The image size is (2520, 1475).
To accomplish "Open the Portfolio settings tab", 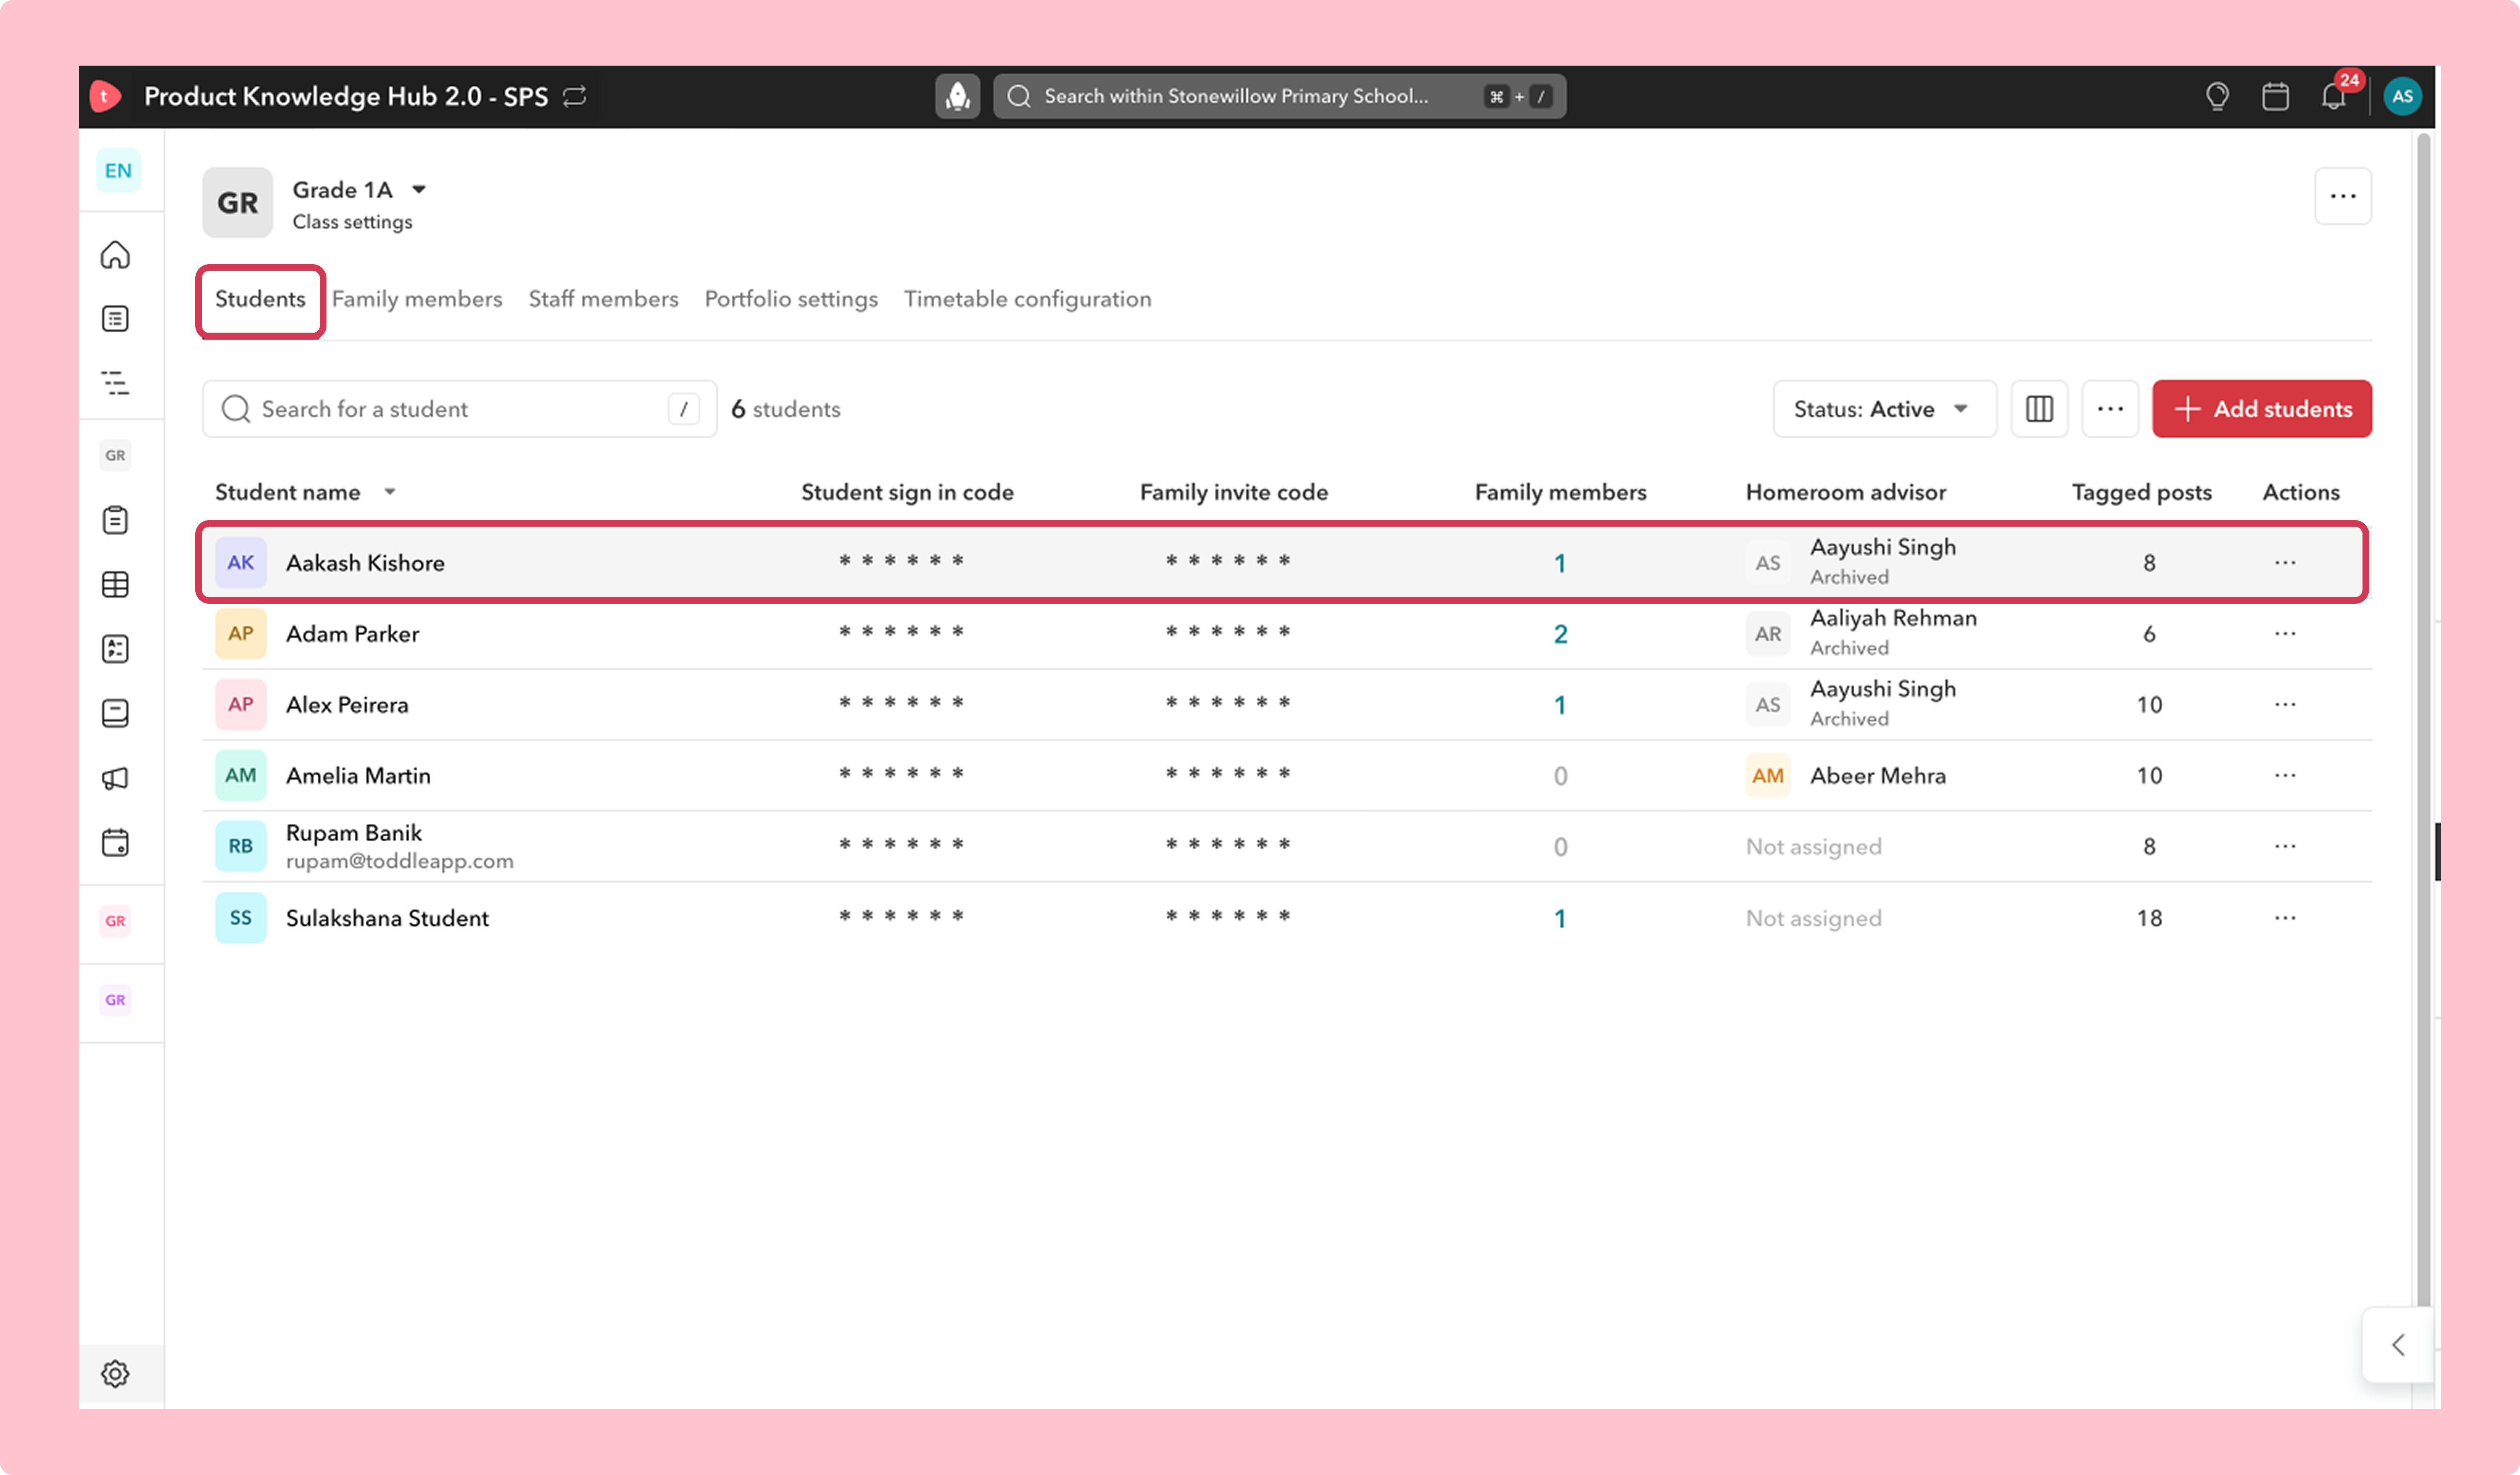I will (791, 299).
